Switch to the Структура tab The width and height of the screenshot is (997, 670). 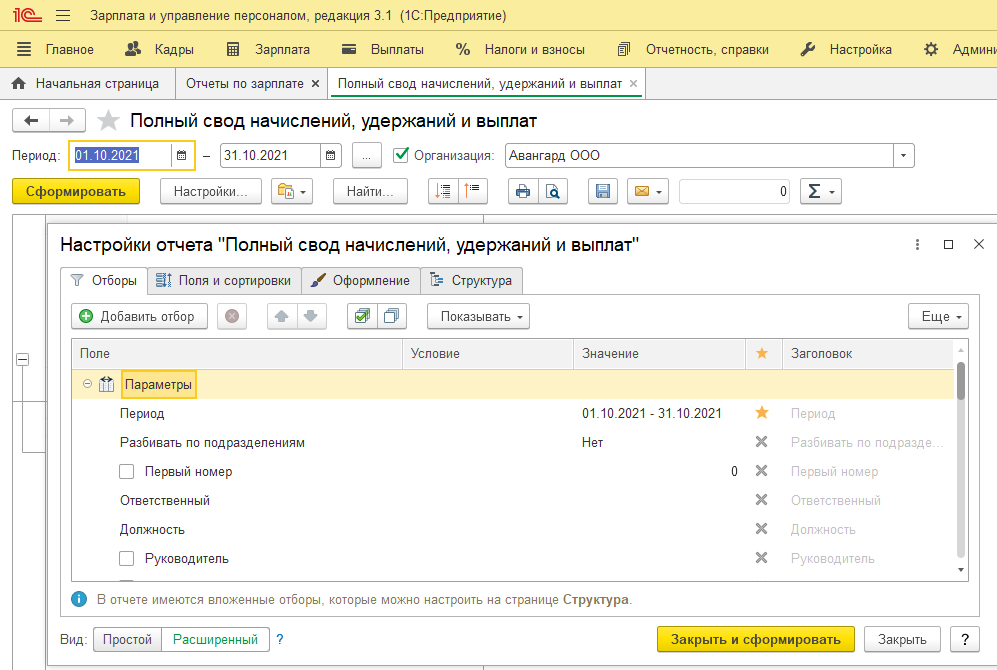pos(471,281)
